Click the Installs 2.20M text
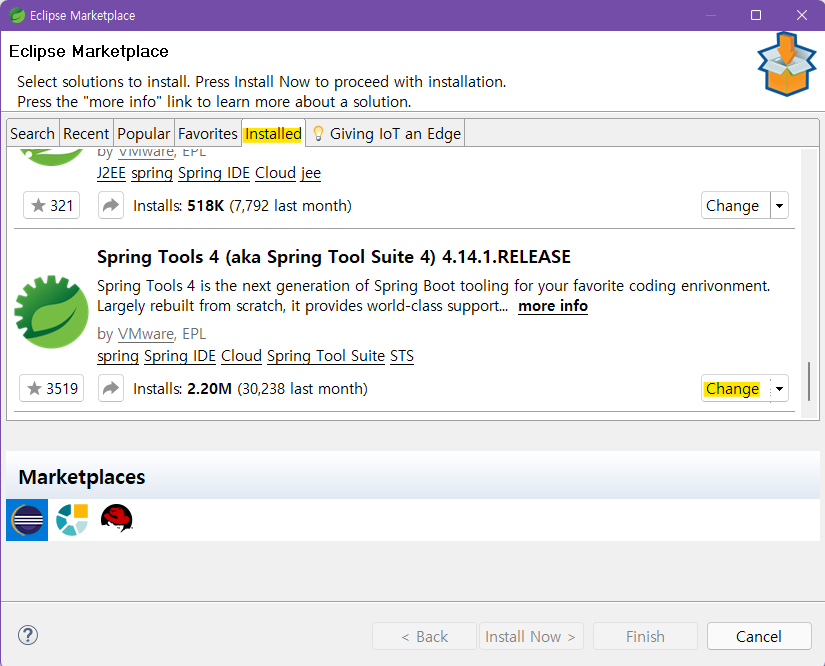The height and width of the screenshot is (666, 825). (250, 389)
